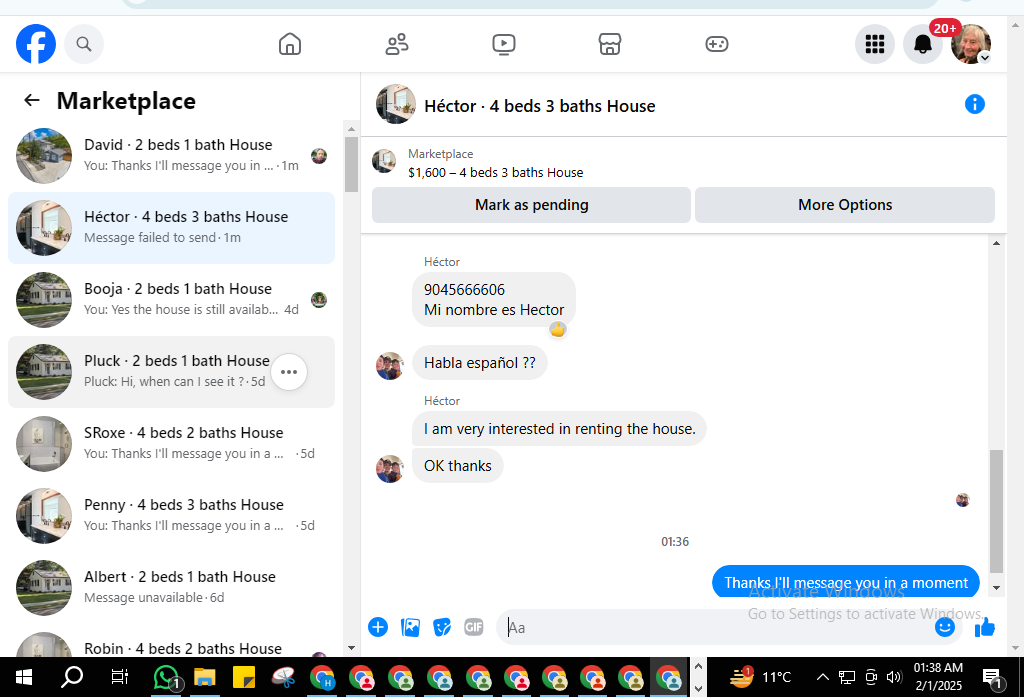
Task: Open the Friends icon
Action: point(397,44)
